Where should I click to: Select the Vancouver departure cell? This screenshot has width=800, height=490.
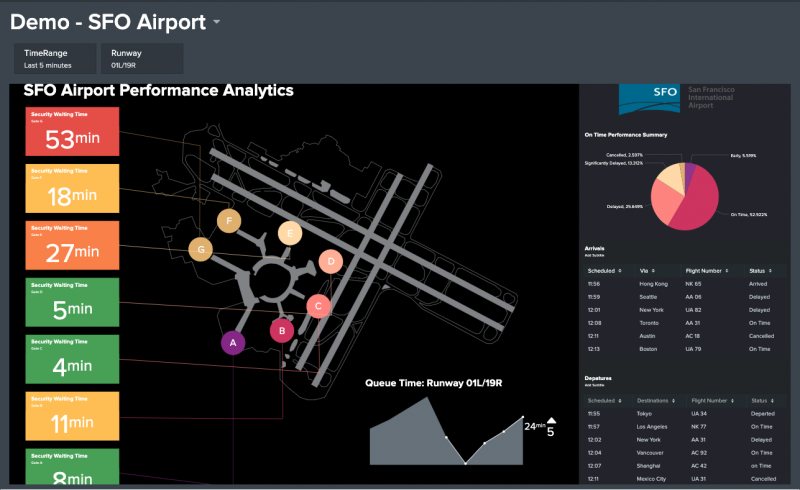[x=650, y=453]
